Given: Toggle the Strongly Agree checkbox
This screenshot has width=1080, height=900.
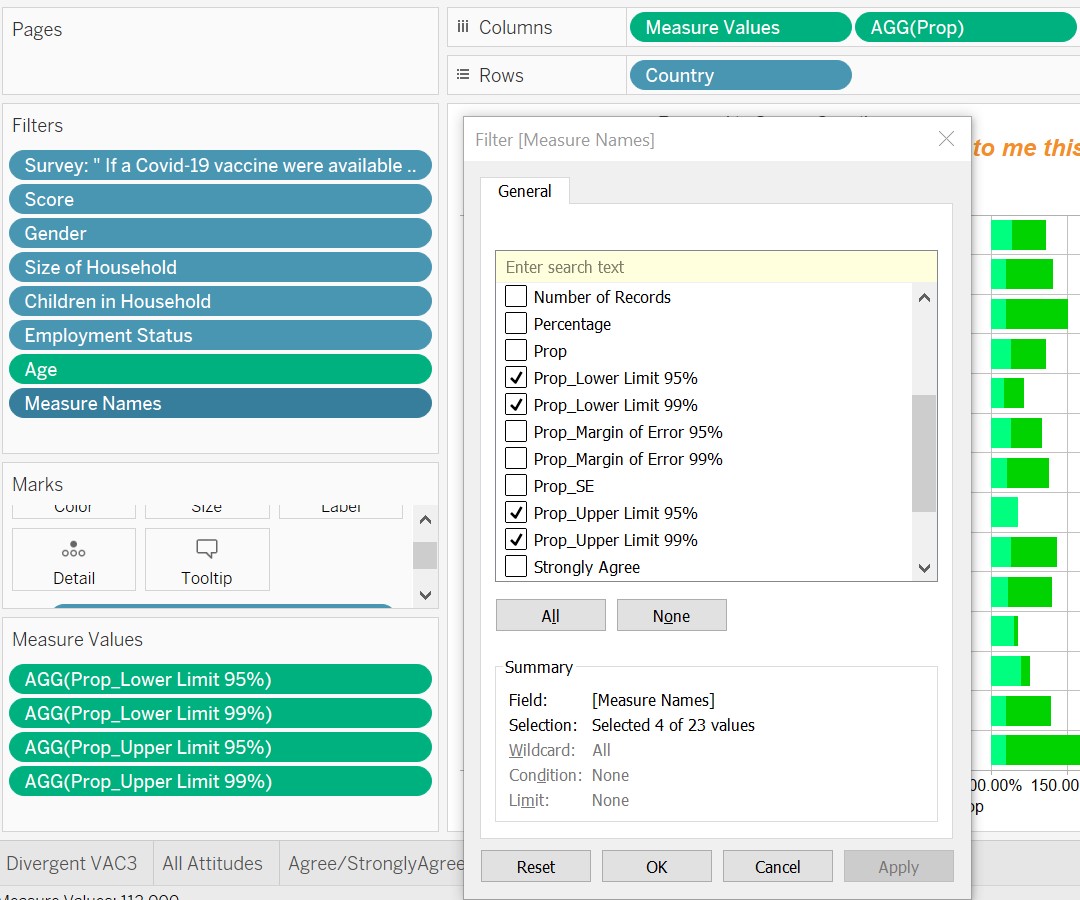Looking at the screenshot, I should pyautogui.click(x=516, y=567).
